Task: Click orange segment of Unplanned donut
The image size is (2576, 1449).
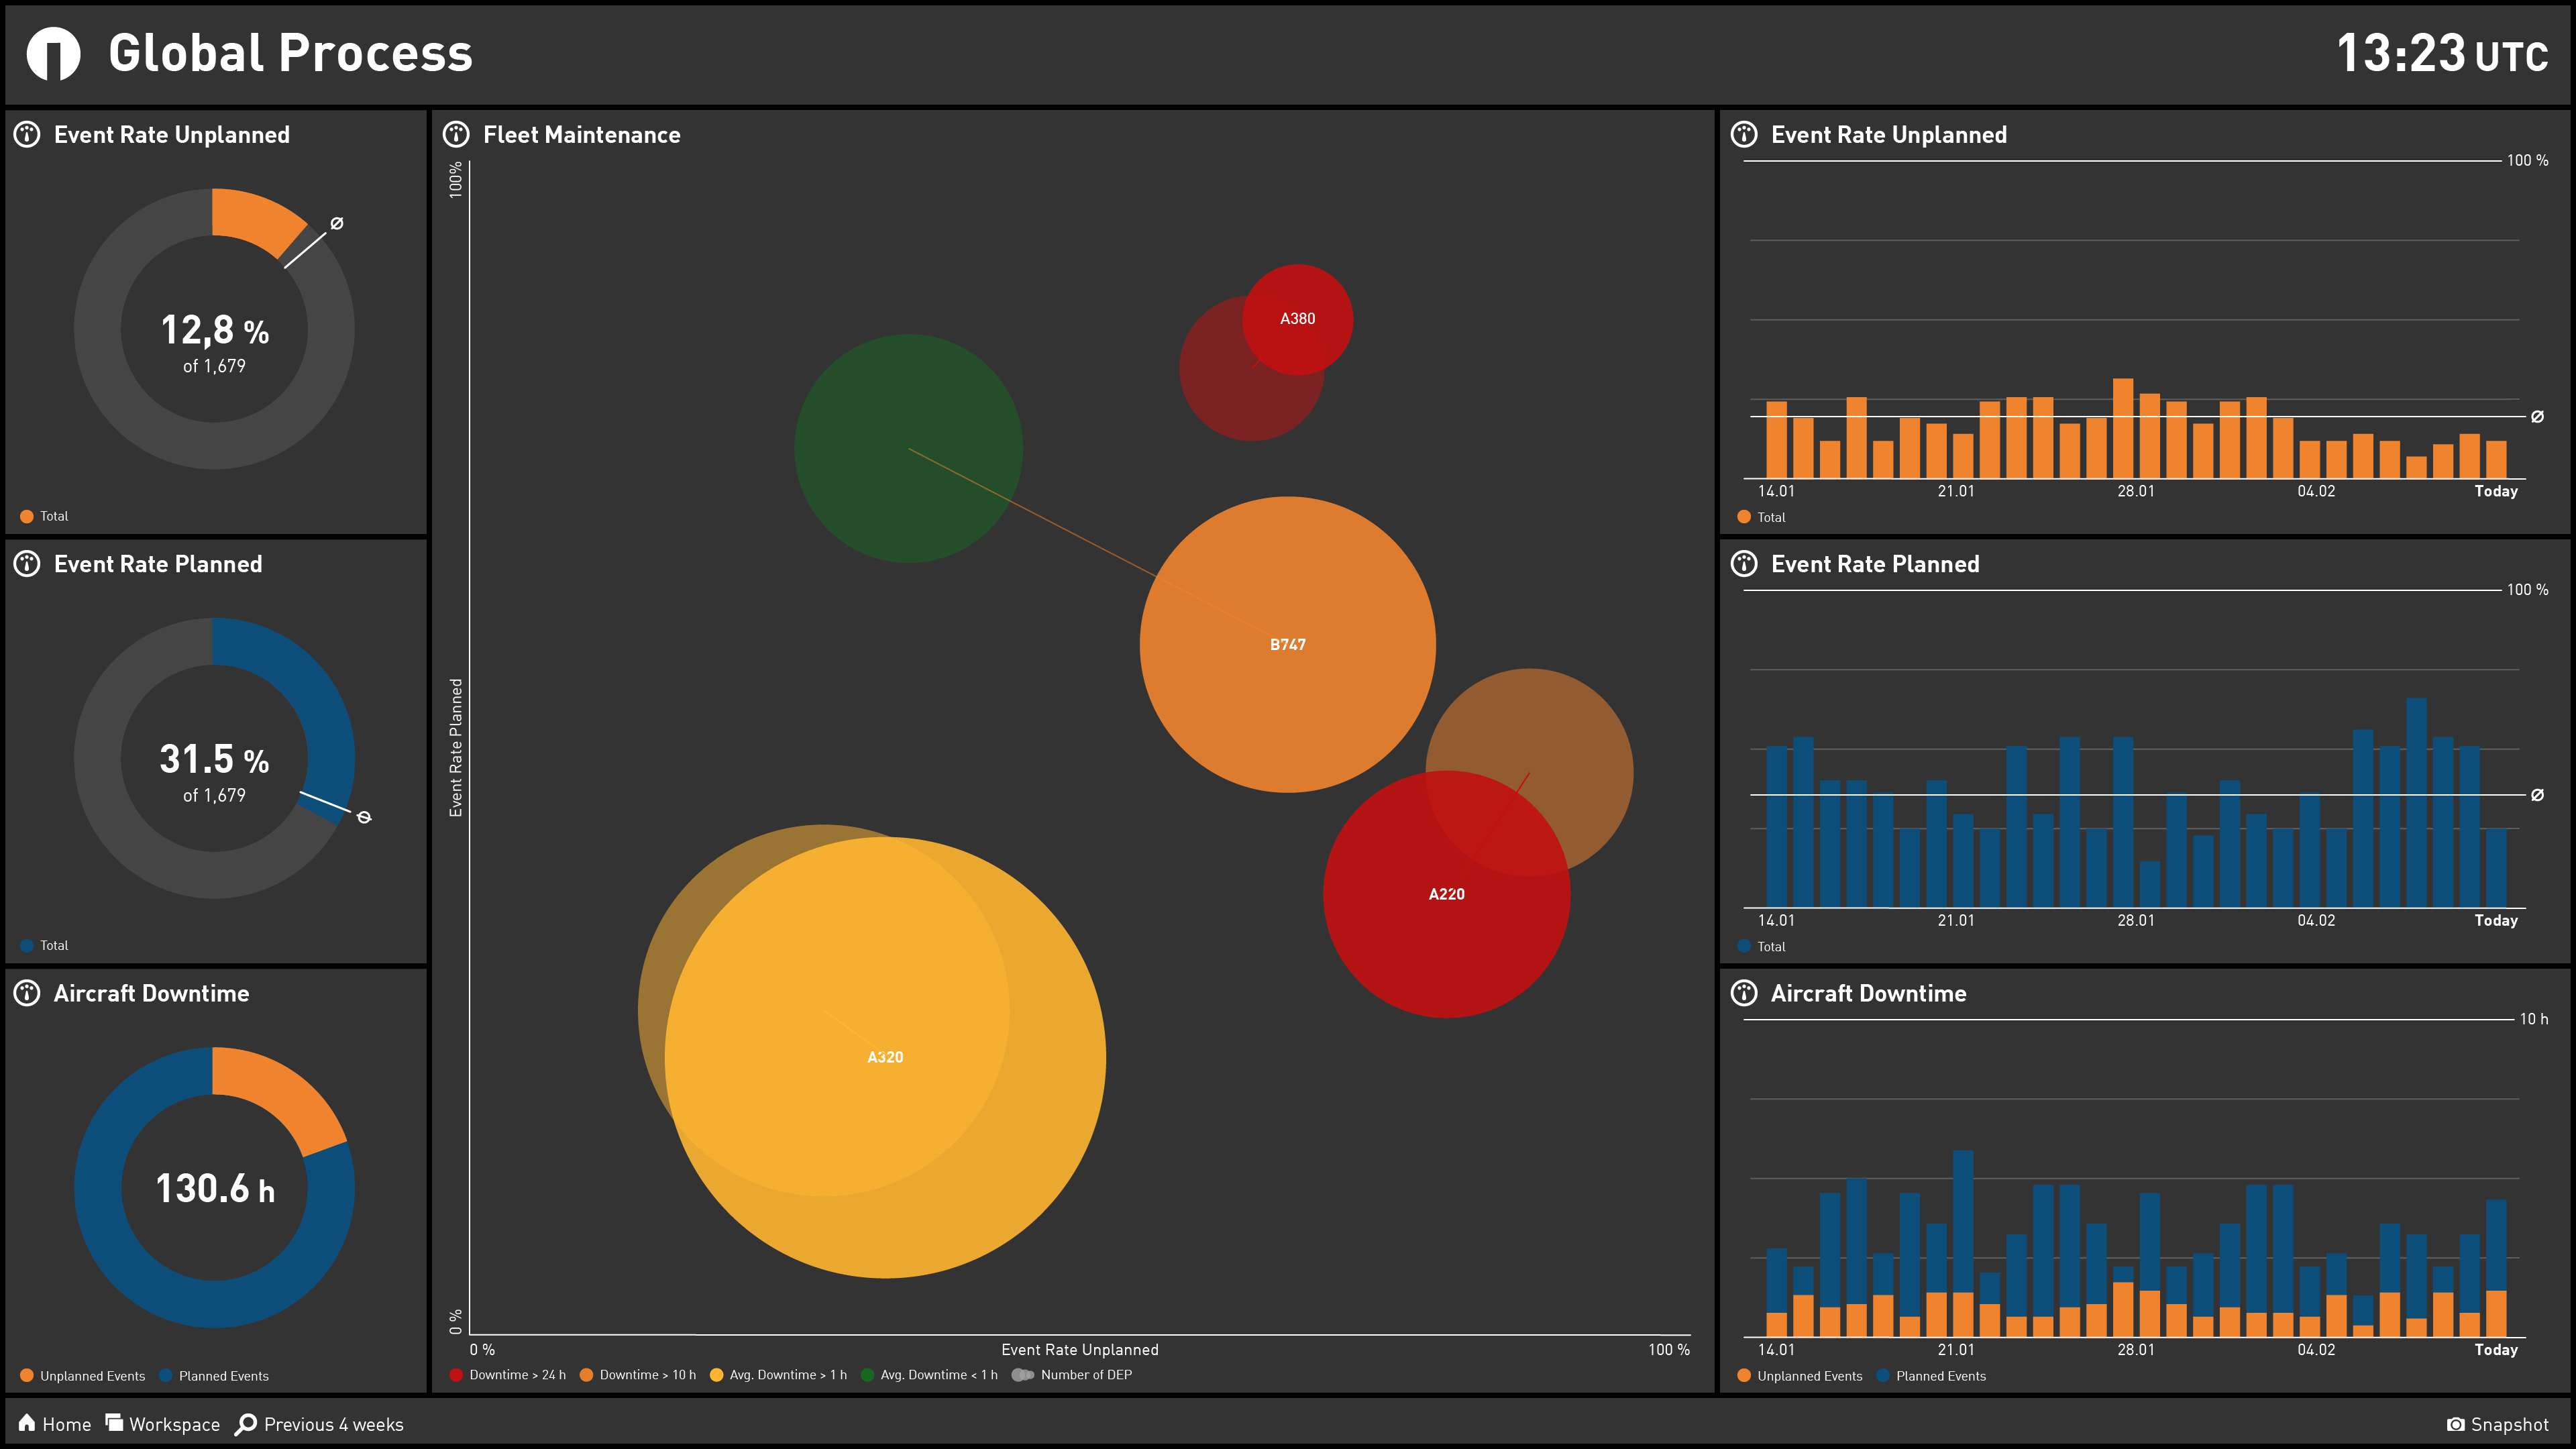Action: tap(258, 219)
